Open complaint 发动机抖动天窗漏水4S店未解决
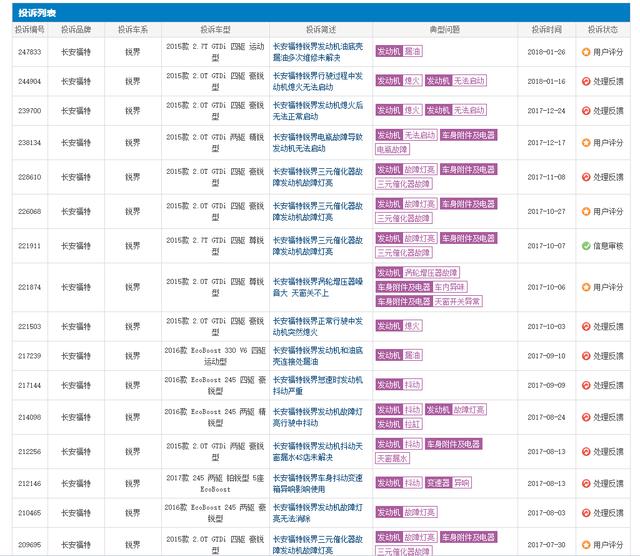 tap(318, 451)
